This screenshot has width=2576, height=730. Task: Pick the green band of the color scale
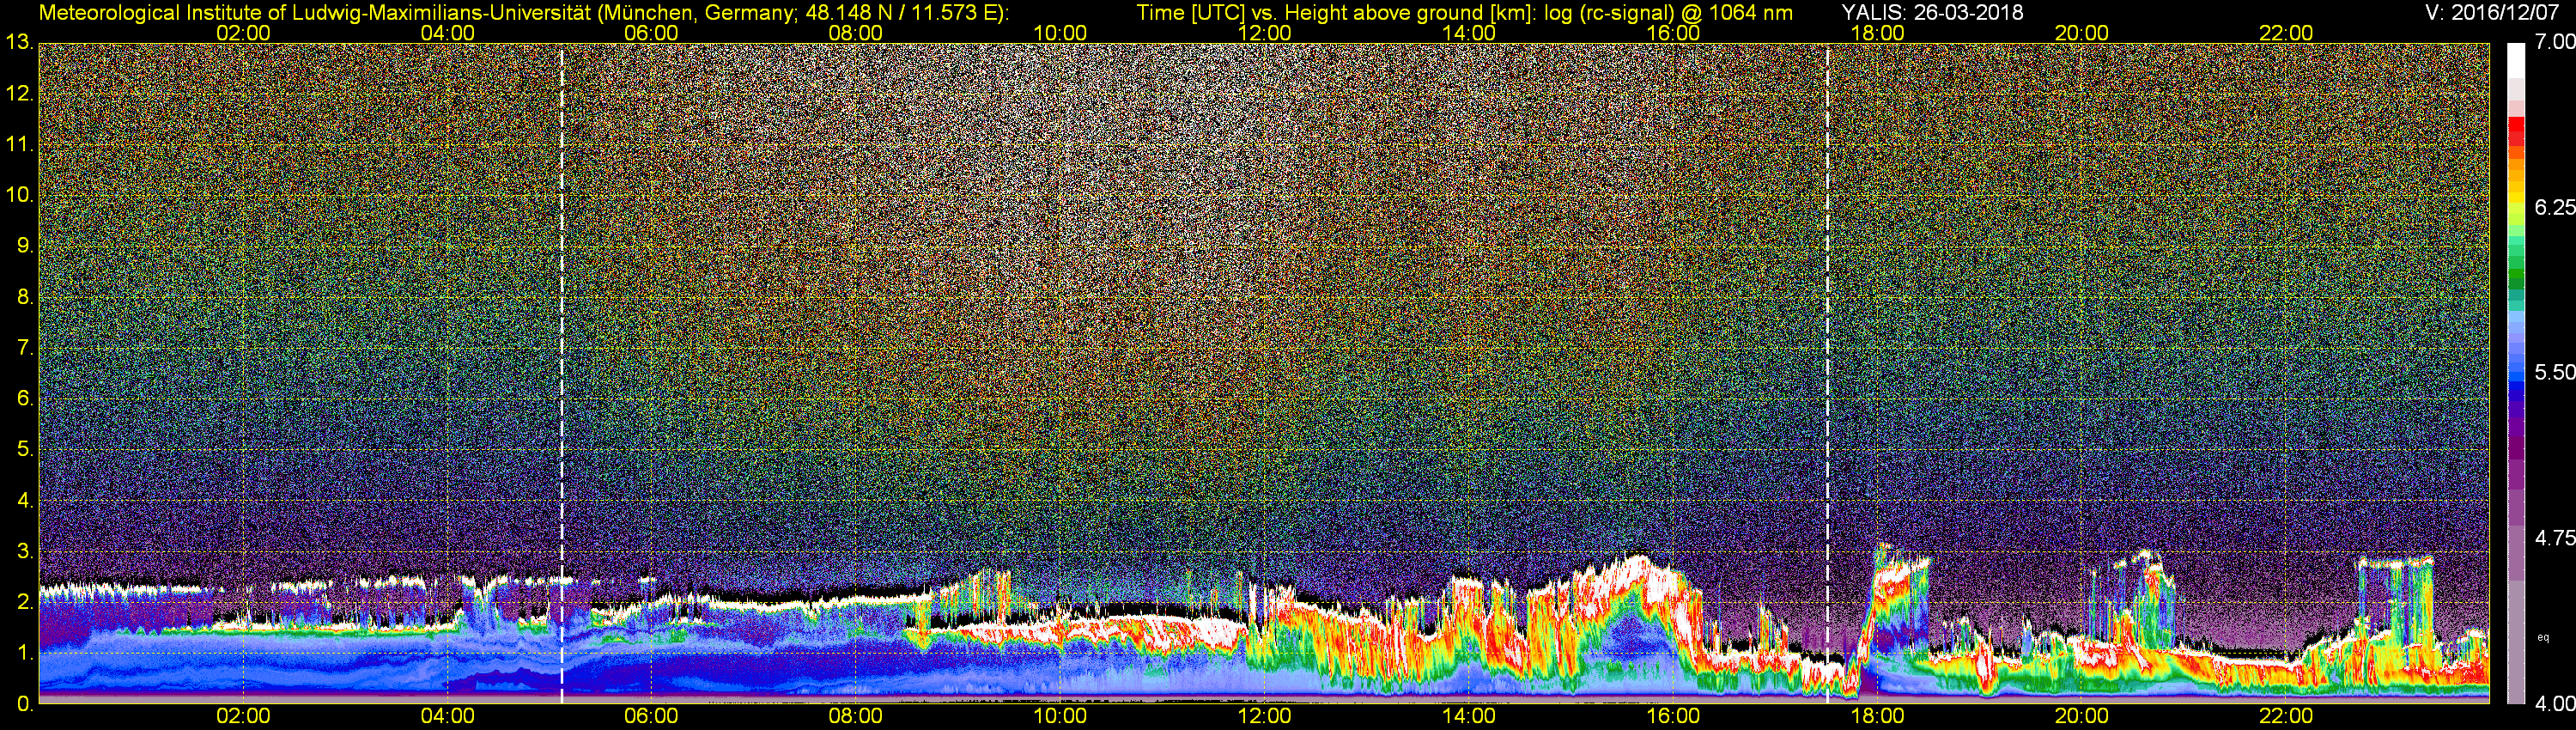(2515, 273)
